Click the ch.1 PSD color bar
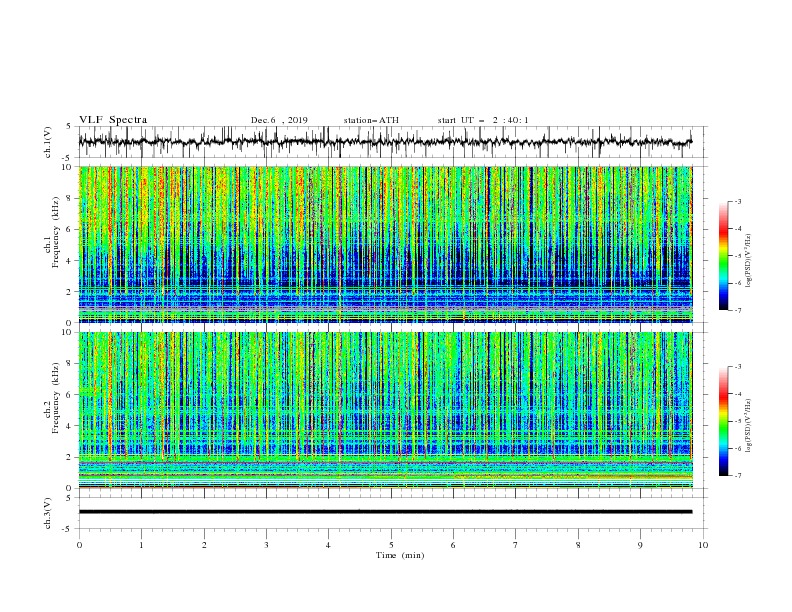792x612 pixels. coord(723,256)
